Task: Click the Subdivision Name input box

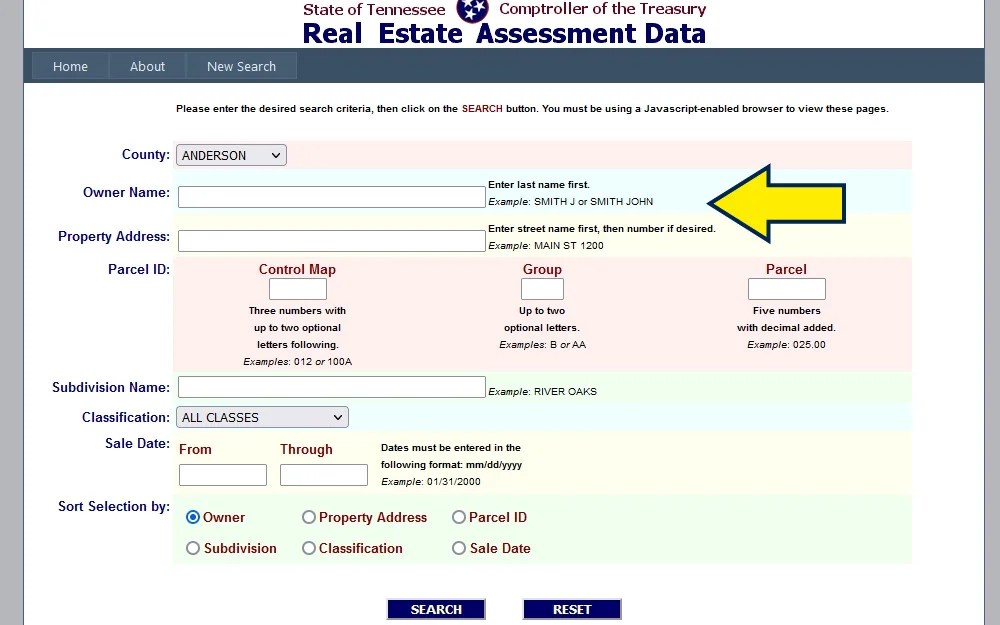Action: pos(330,387)
